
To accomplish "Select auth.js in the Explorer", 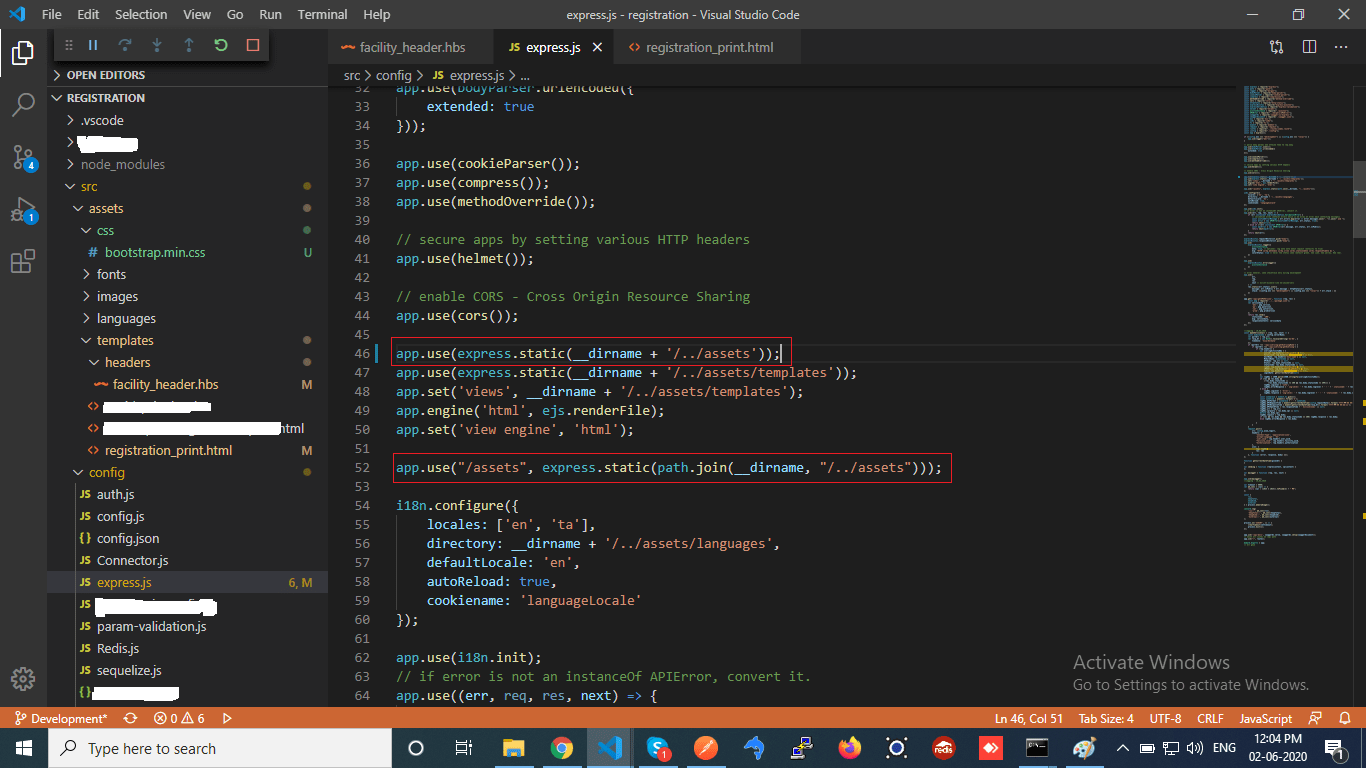I will 118,494.
